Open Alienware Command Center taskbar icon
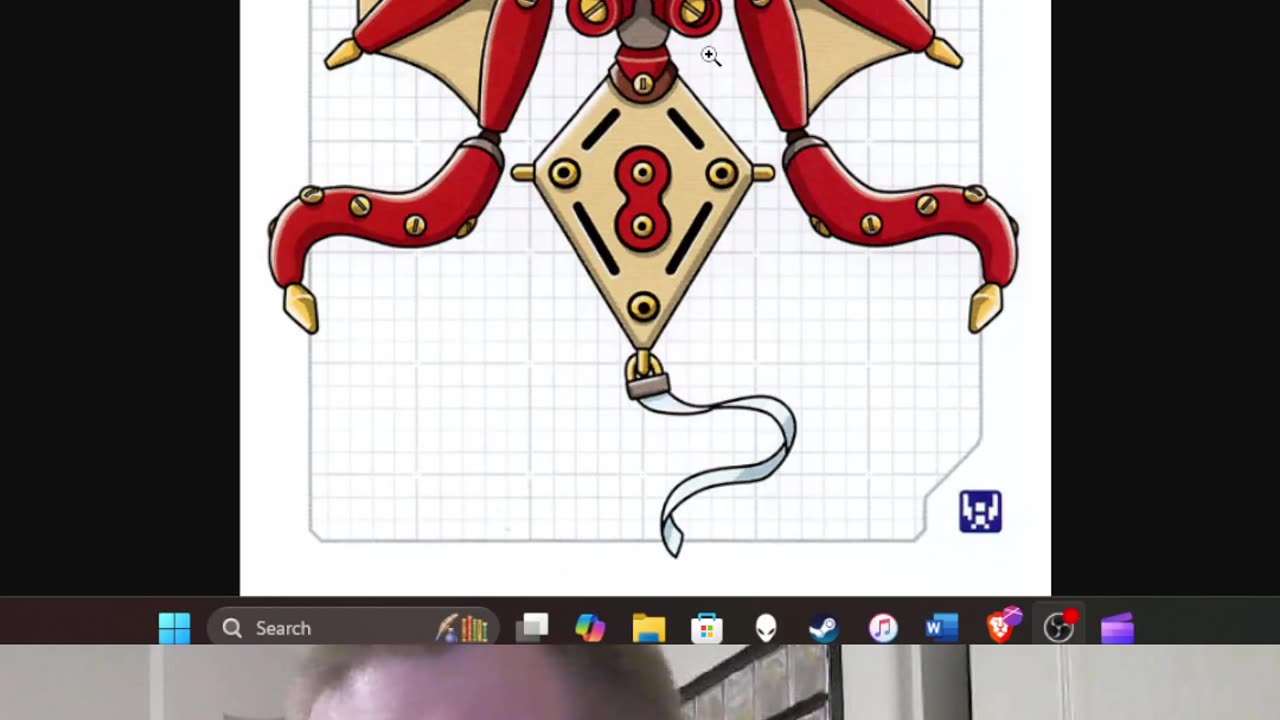 point(766,628)
